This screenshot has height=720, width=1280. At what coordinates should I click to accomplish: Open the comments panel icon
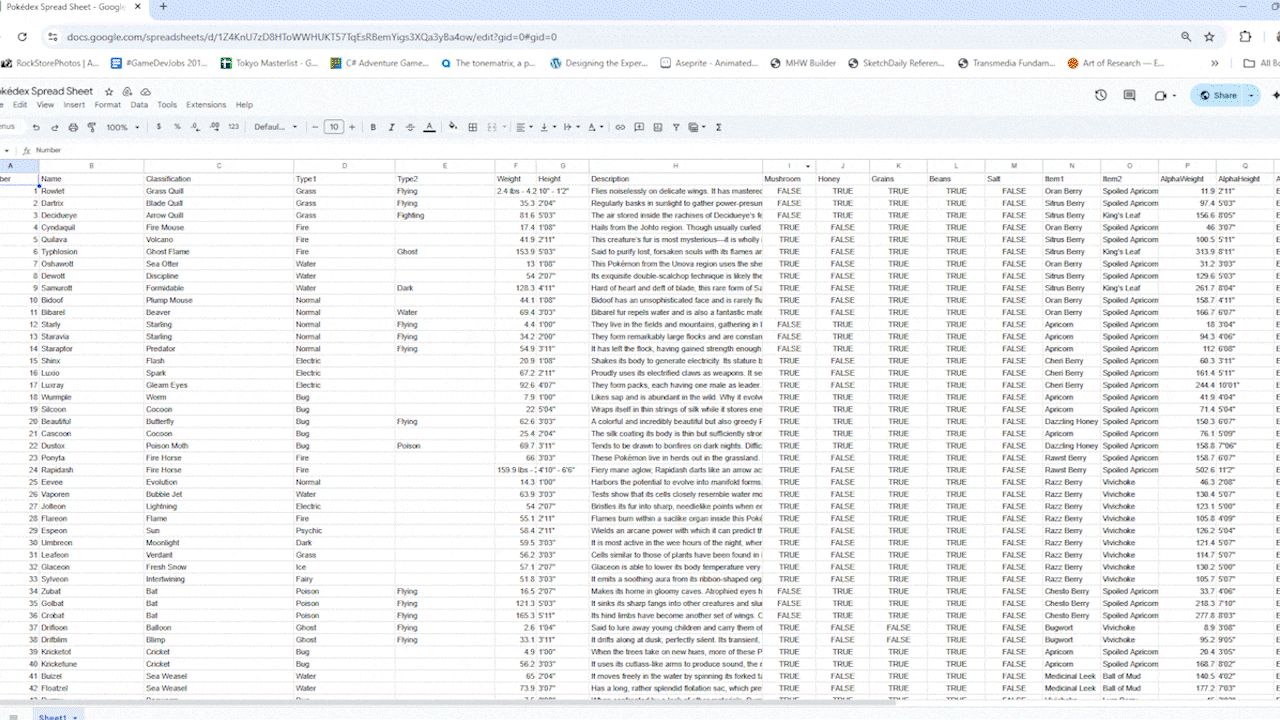(x=1129, y=95)
